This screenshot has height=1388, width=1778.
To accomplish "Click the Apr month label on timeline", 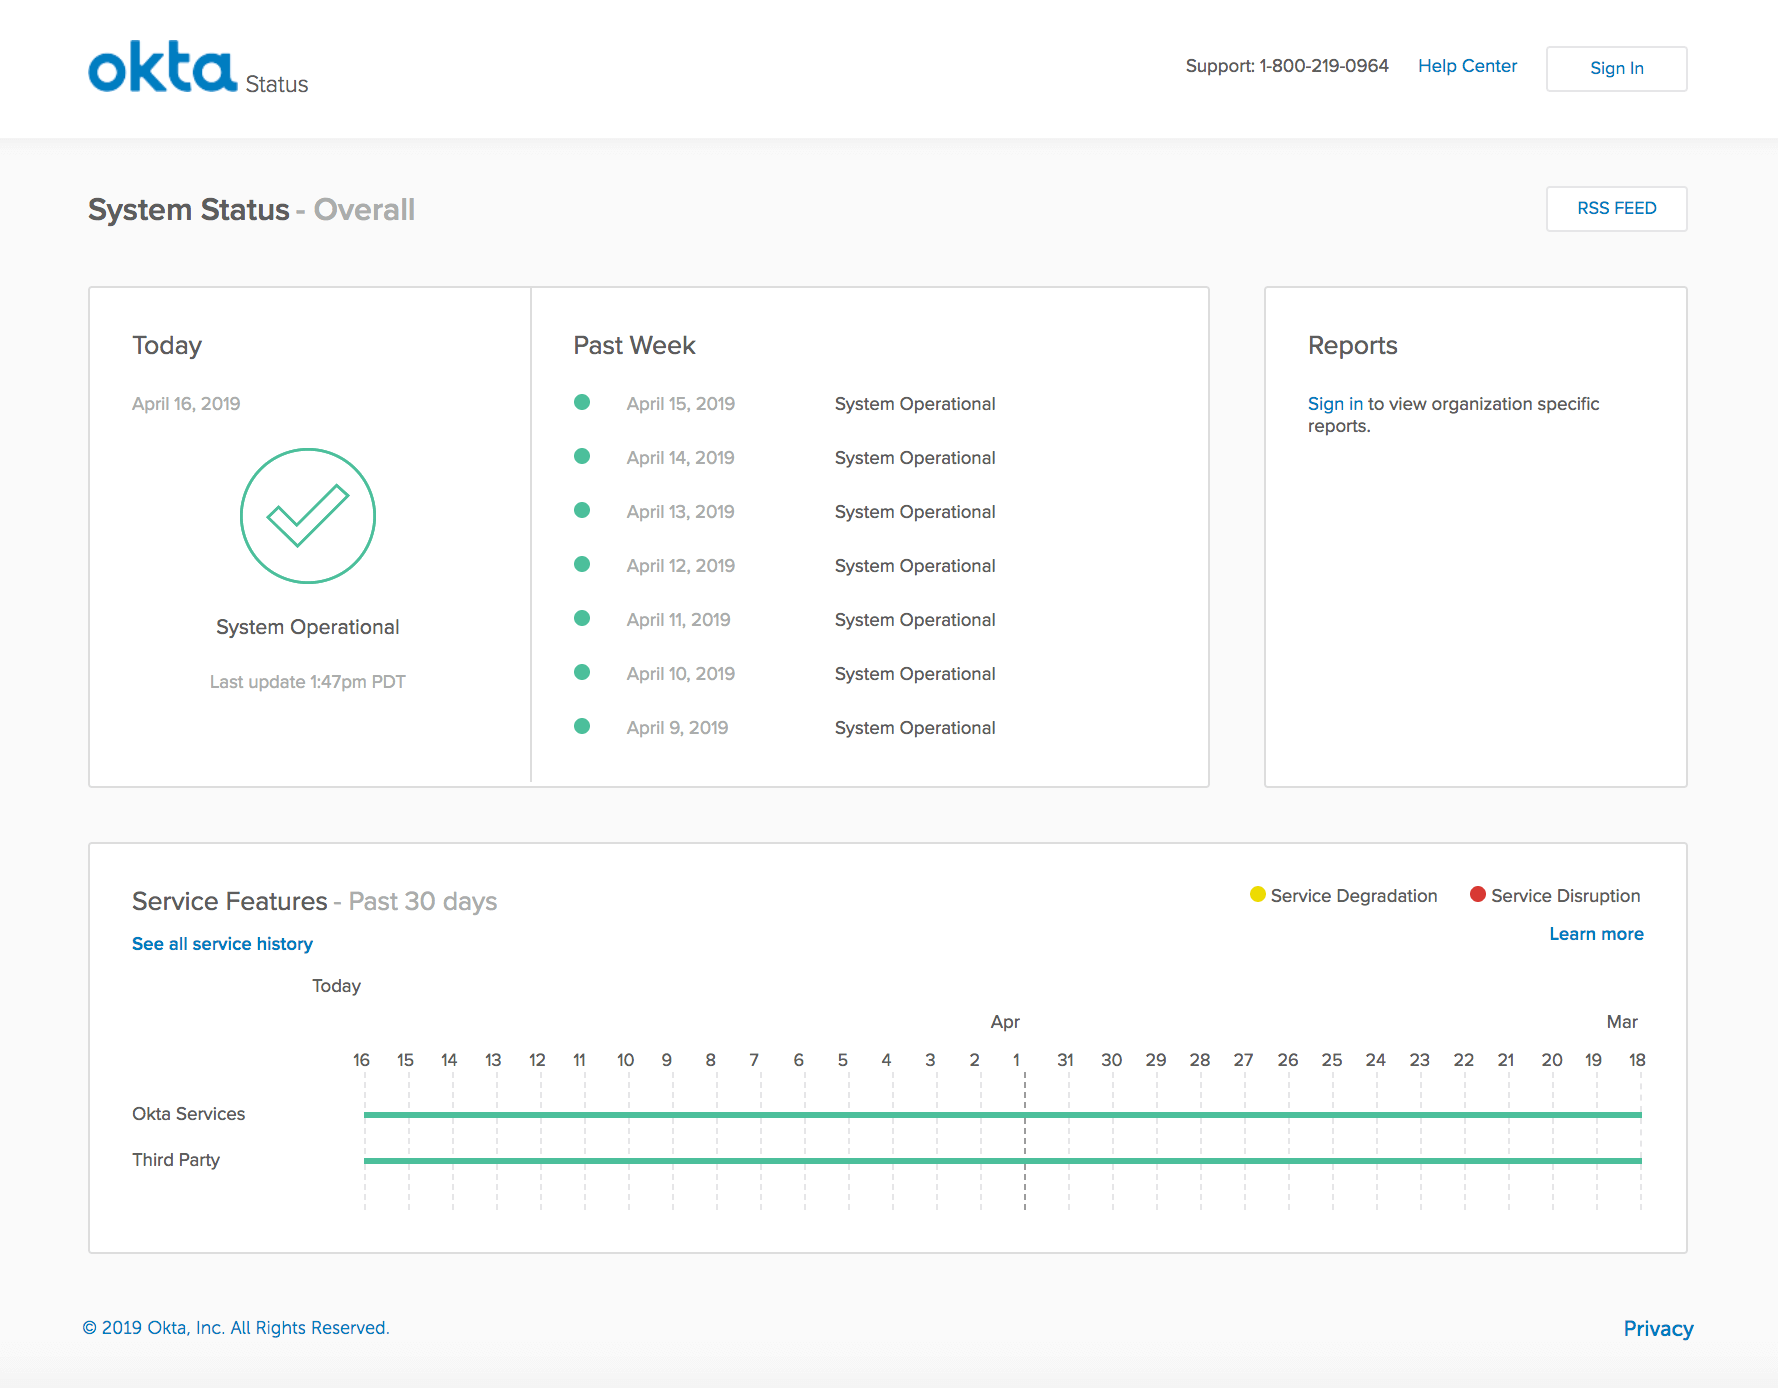I will [1005, 1022].
